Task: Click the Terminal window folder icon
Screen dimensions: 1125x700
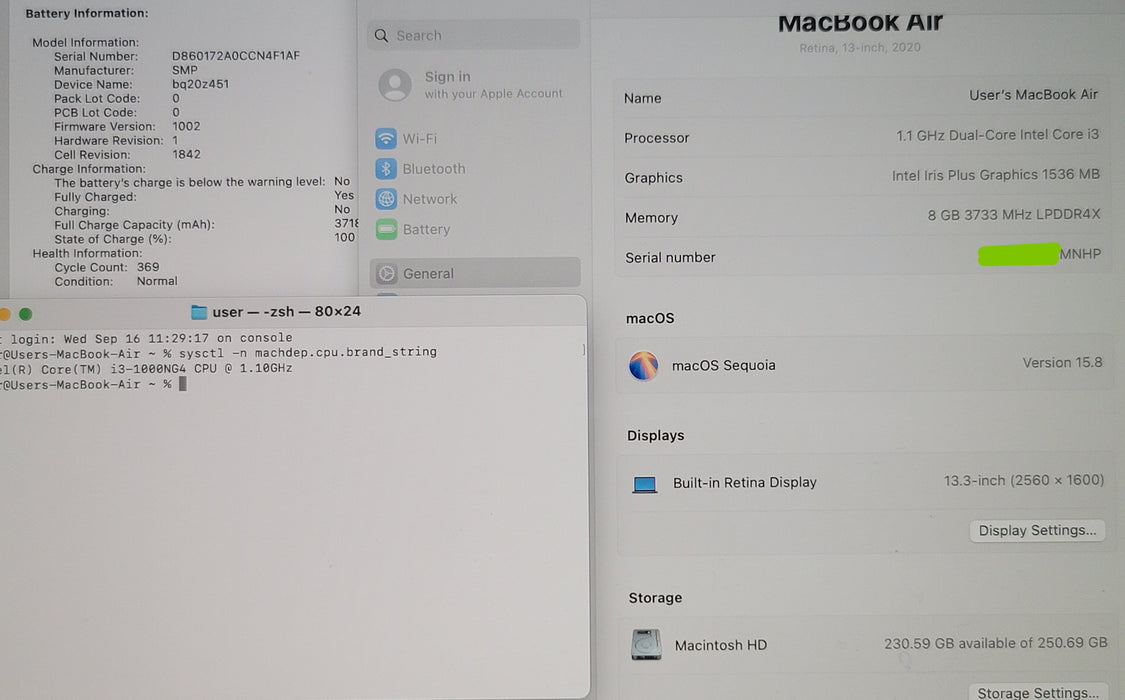Action: tap(199, 312)
